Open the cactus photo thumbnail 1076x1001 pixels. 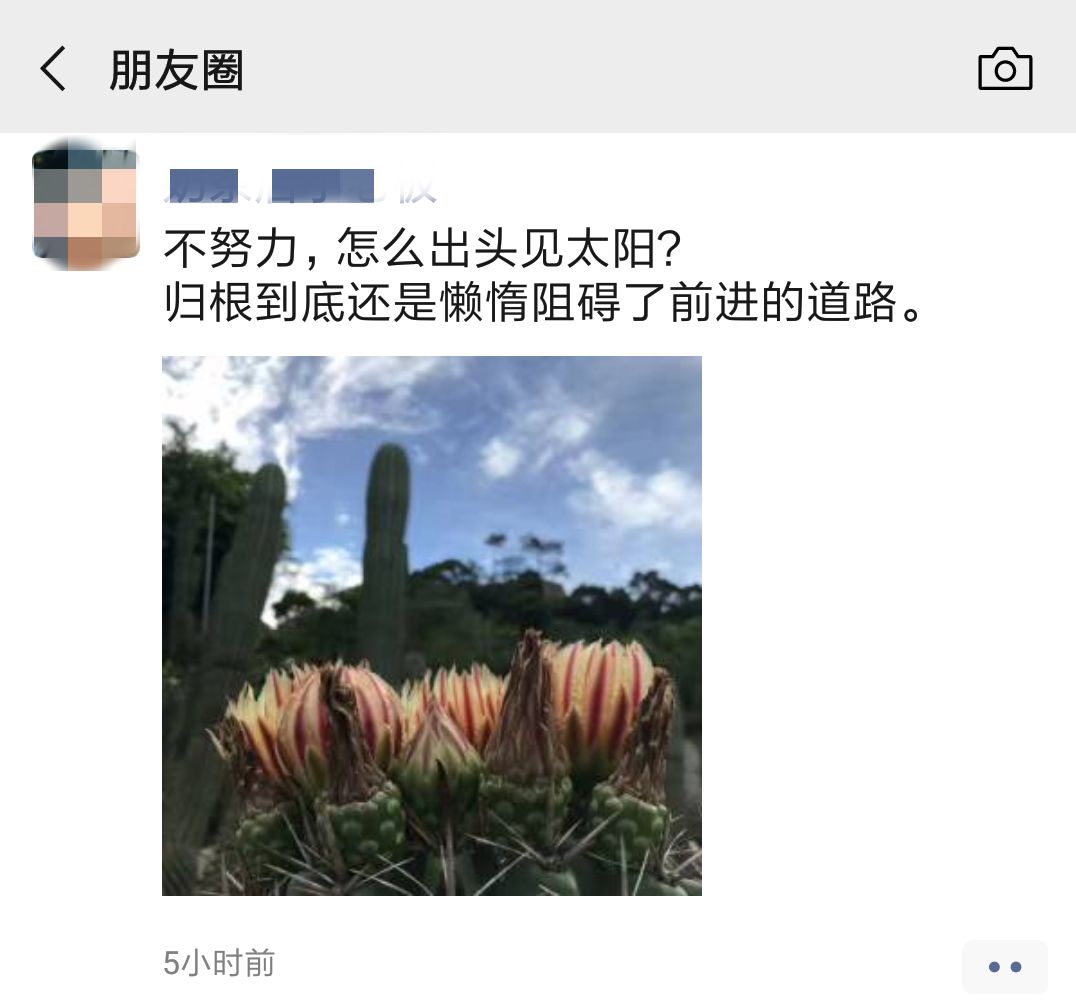pos(432,626)
